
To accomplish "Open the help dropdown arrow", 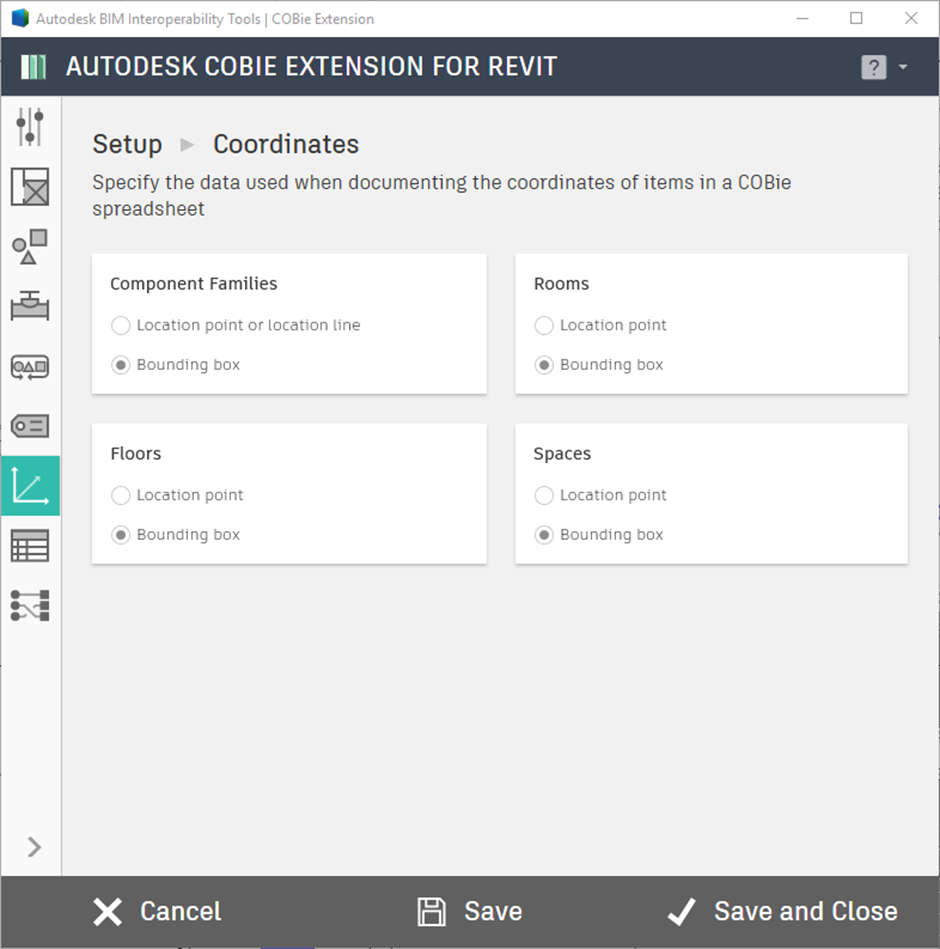I will pos(903,67).
